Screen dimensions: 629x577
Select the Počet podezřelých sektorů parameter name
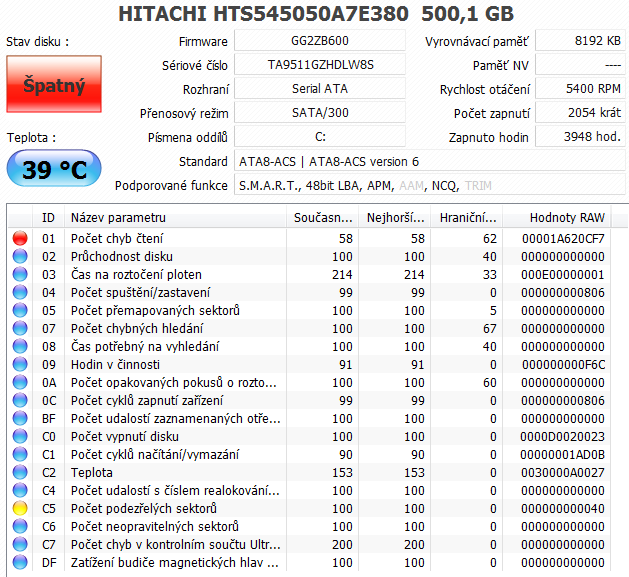(x=144, y=508)
